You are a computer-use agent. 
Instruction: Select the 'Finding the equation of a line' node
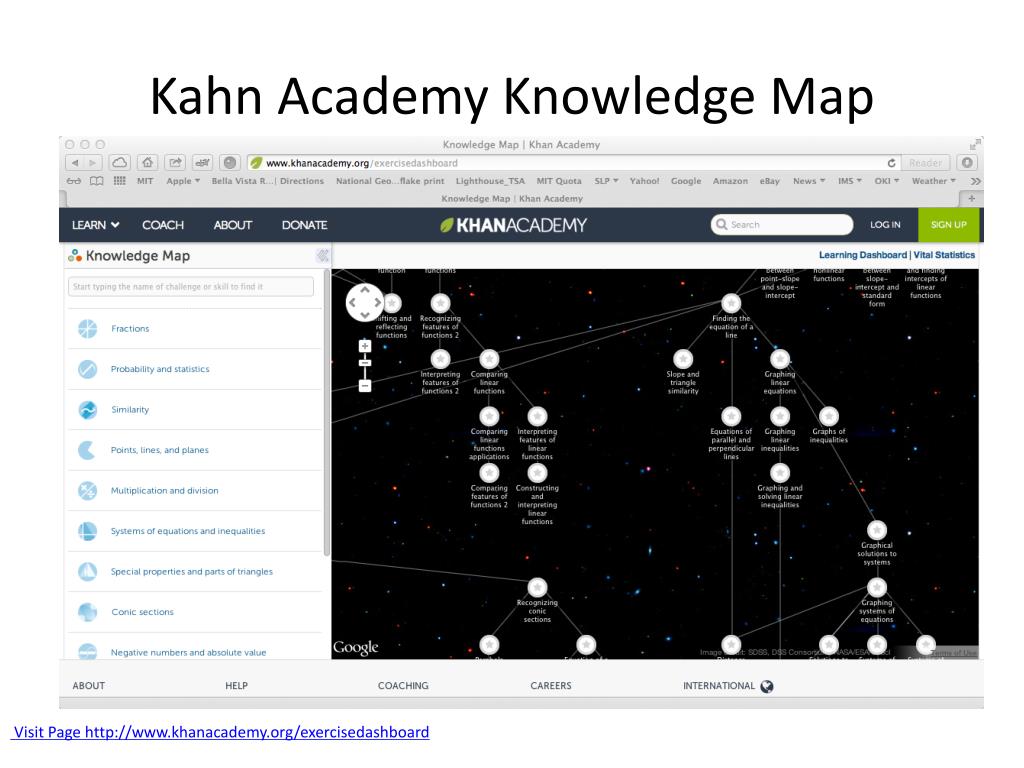pos(731,303)
